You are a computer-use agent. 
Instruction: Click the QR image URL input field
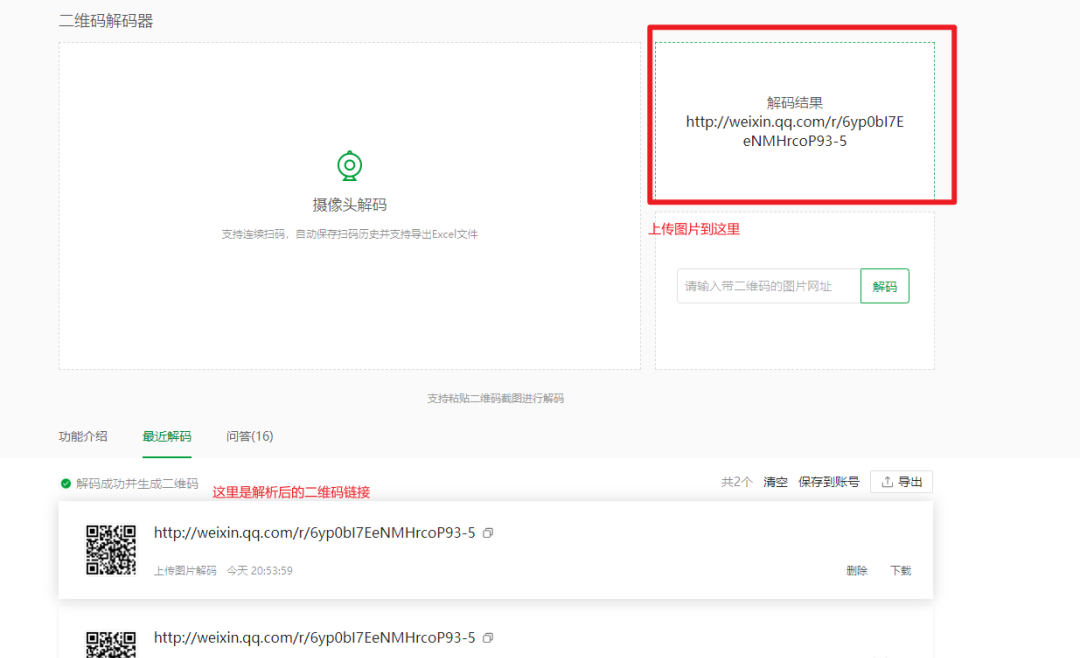point(768,286)
